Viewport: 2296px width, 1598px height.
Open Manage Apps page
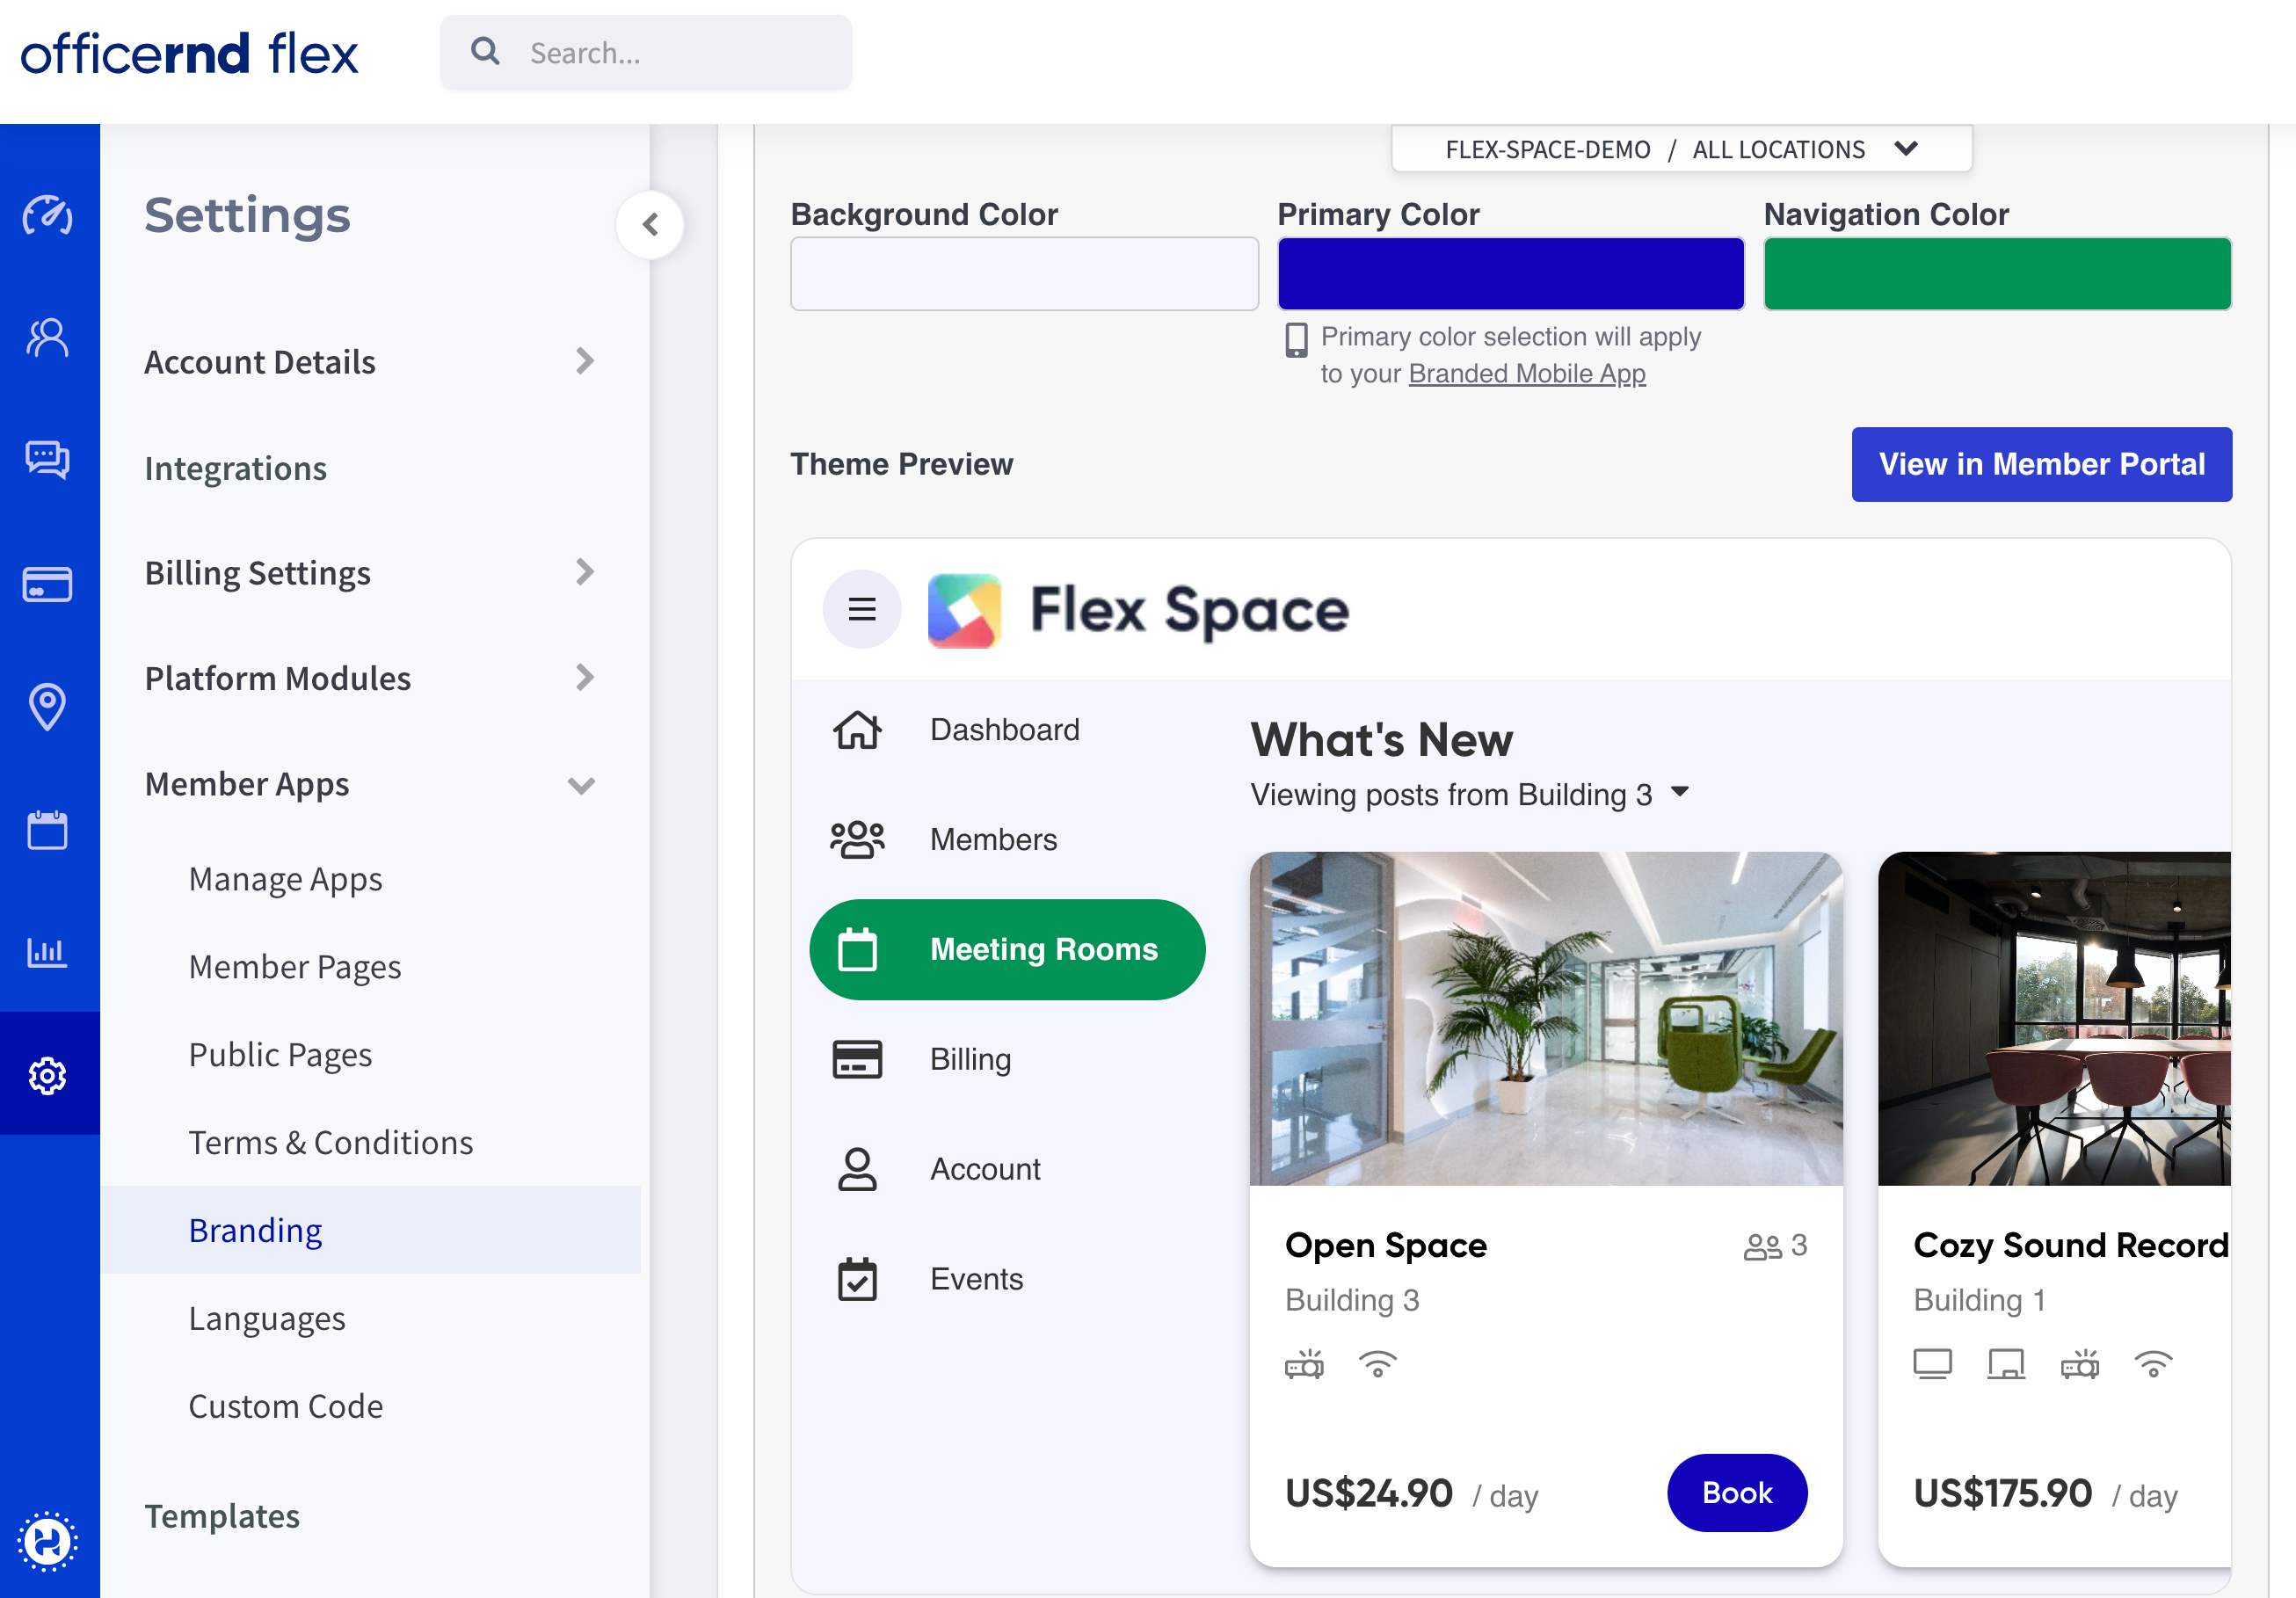coord(285,879)
